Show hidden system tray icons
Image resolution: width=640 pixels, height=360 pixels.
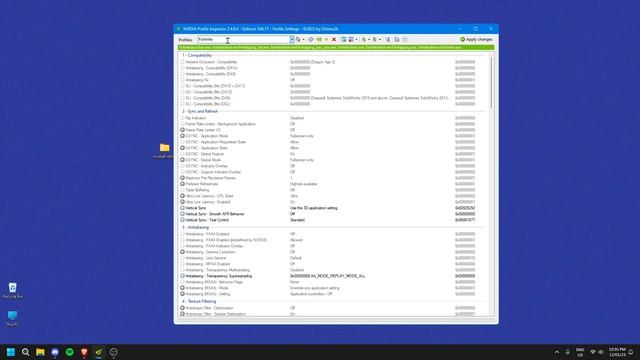pyautogui.click(x=557, y=352)
